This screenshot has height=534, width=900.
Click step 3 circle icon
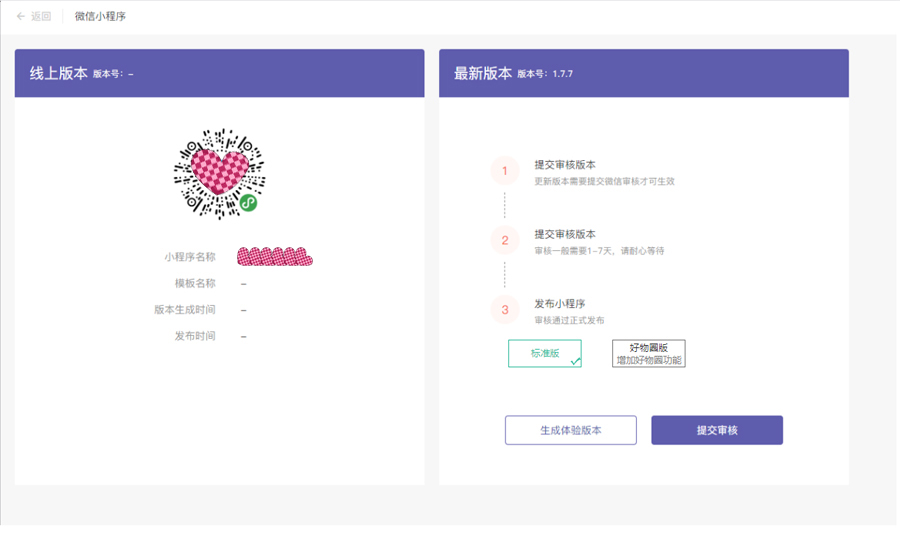coord(505,309)
